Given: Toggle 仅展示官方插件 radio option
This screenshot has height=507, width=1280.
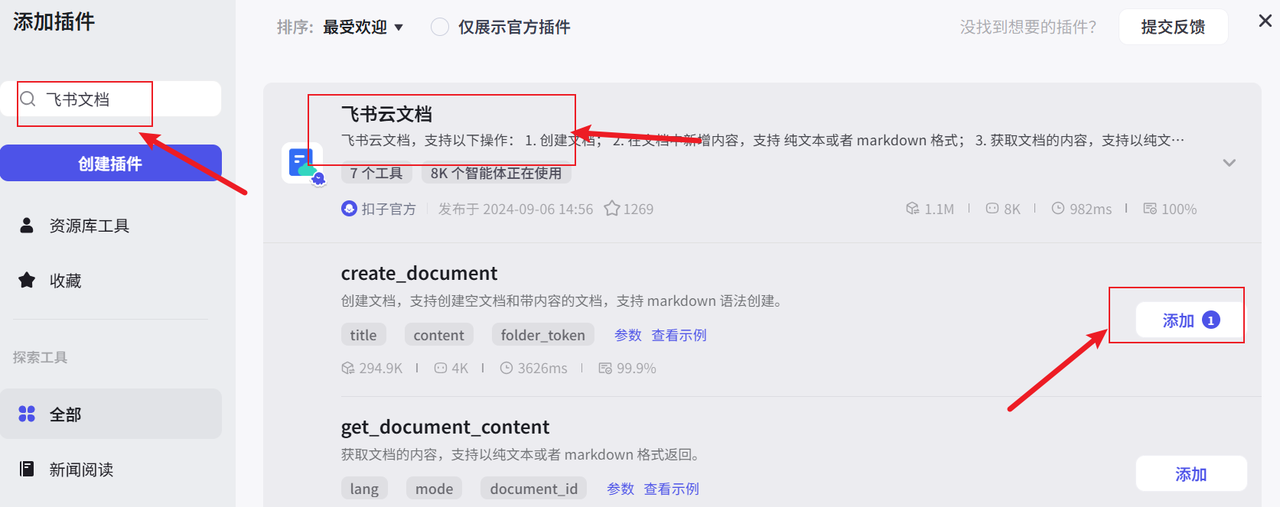Looking at the screenshot, I should click(x=440, y=27).
